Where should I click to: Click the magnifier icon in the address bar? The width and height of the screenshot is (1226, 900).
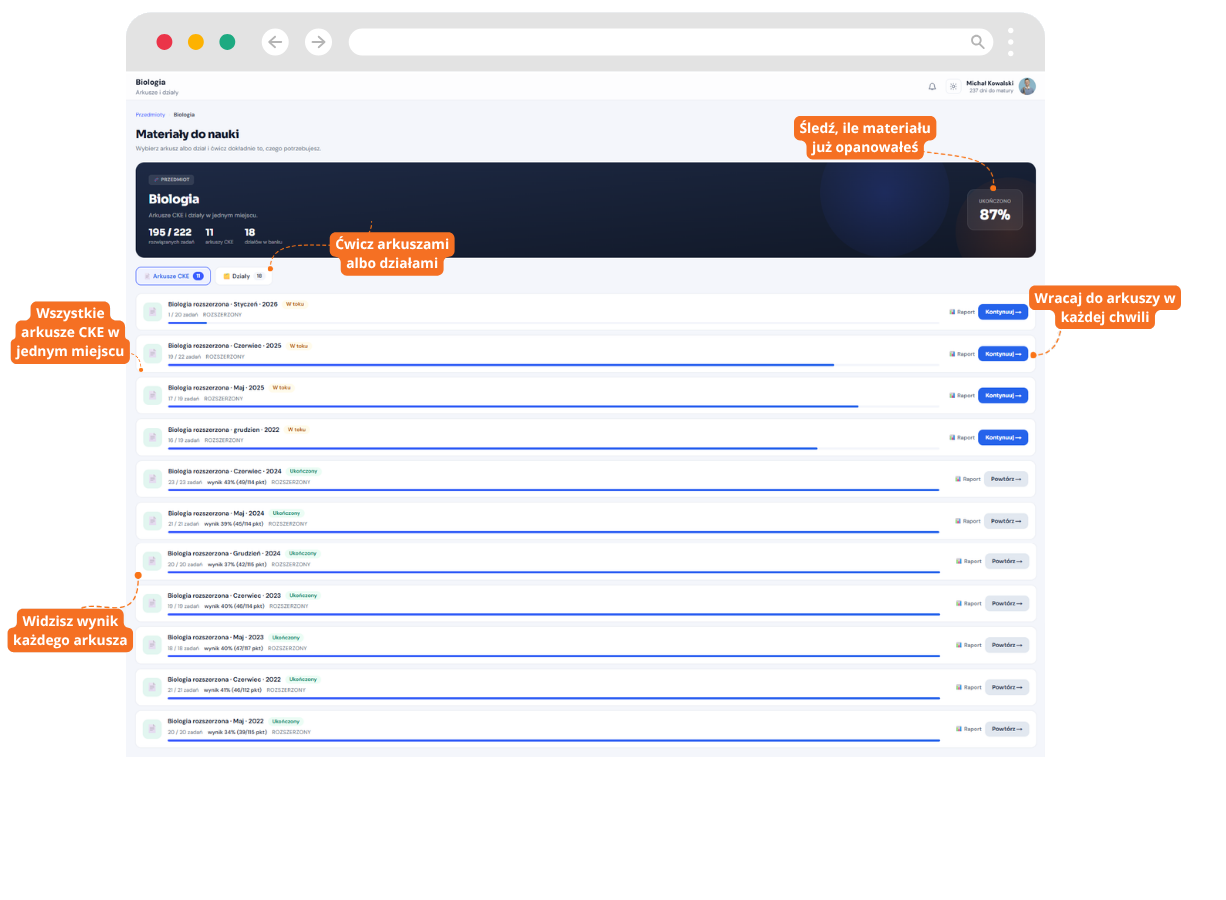click(978, 42)
